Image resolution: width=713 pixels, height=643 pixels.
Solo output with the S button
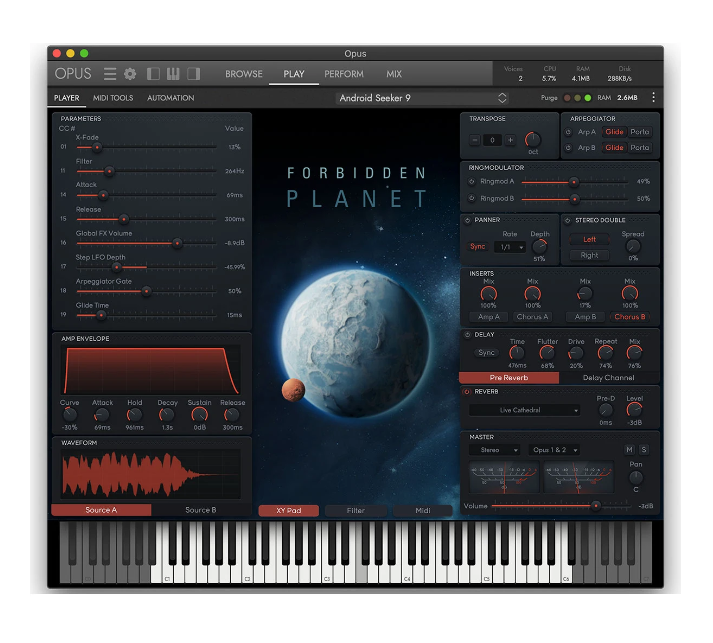[x=643, y=450]
